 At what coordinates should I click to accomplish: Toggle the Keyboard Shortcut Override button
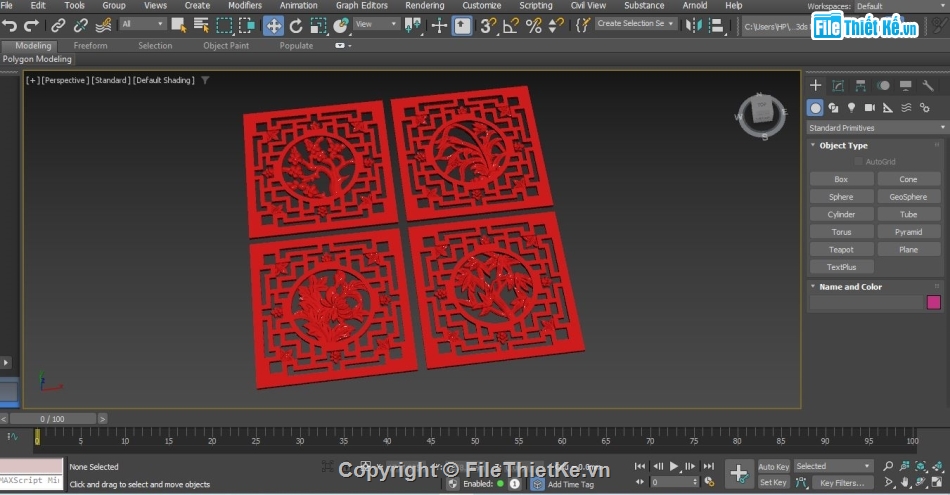coord(462,25)
